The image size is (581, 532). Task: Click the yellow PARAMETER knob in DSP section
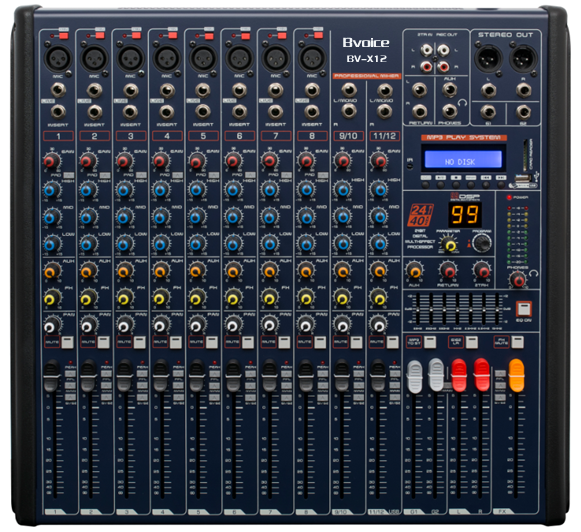[x=449, y=245]
